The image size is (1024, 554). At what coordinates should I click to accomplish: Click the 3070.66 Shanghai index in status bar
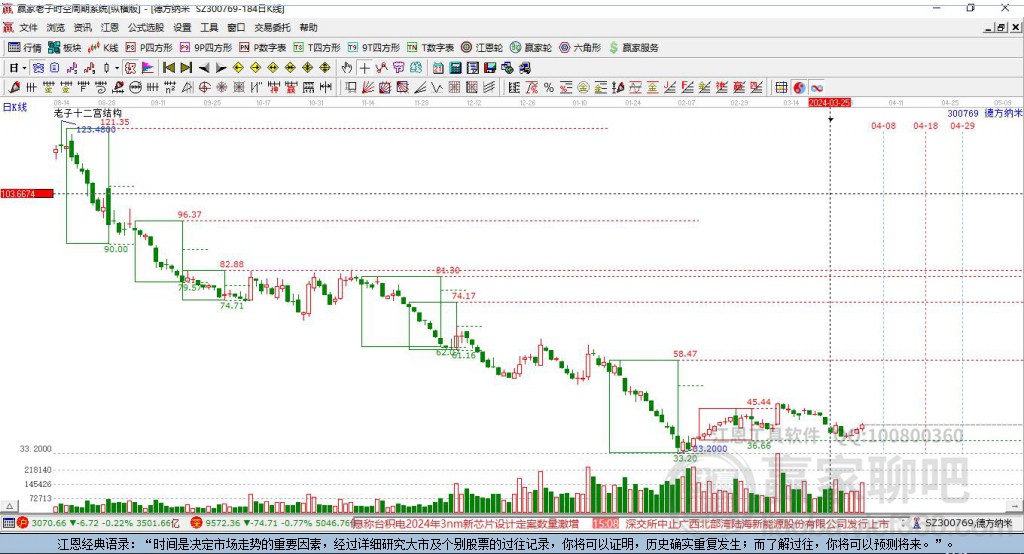[49, 523]
